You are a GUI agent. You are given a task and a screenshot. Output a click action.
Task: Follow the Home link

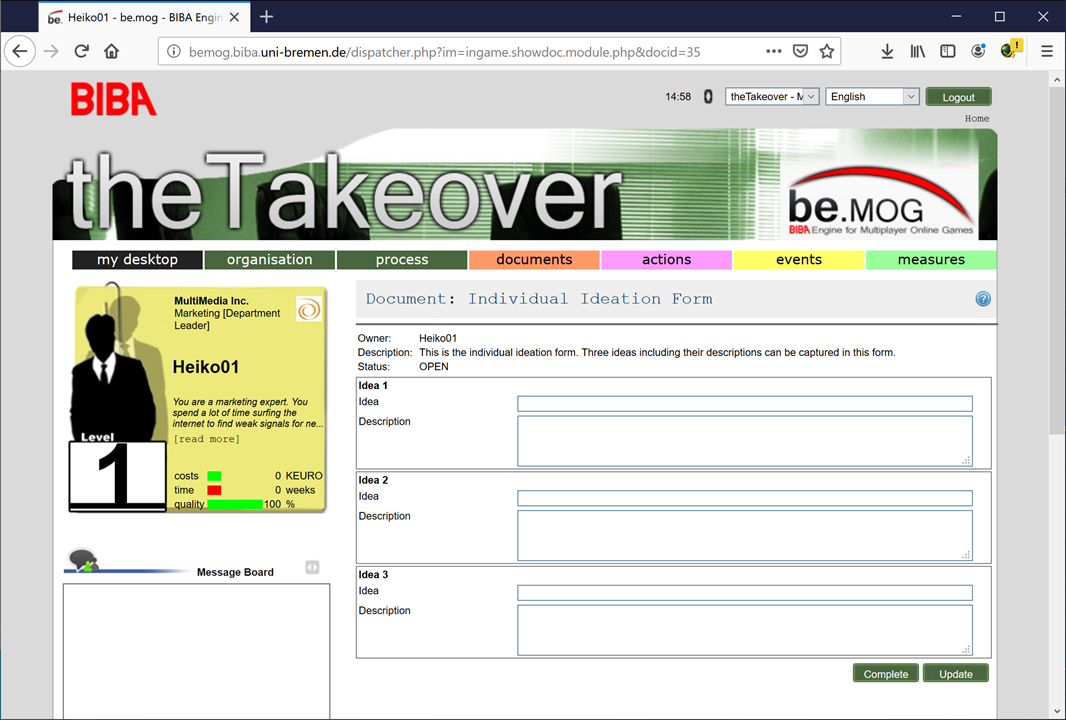coord(977,118)
